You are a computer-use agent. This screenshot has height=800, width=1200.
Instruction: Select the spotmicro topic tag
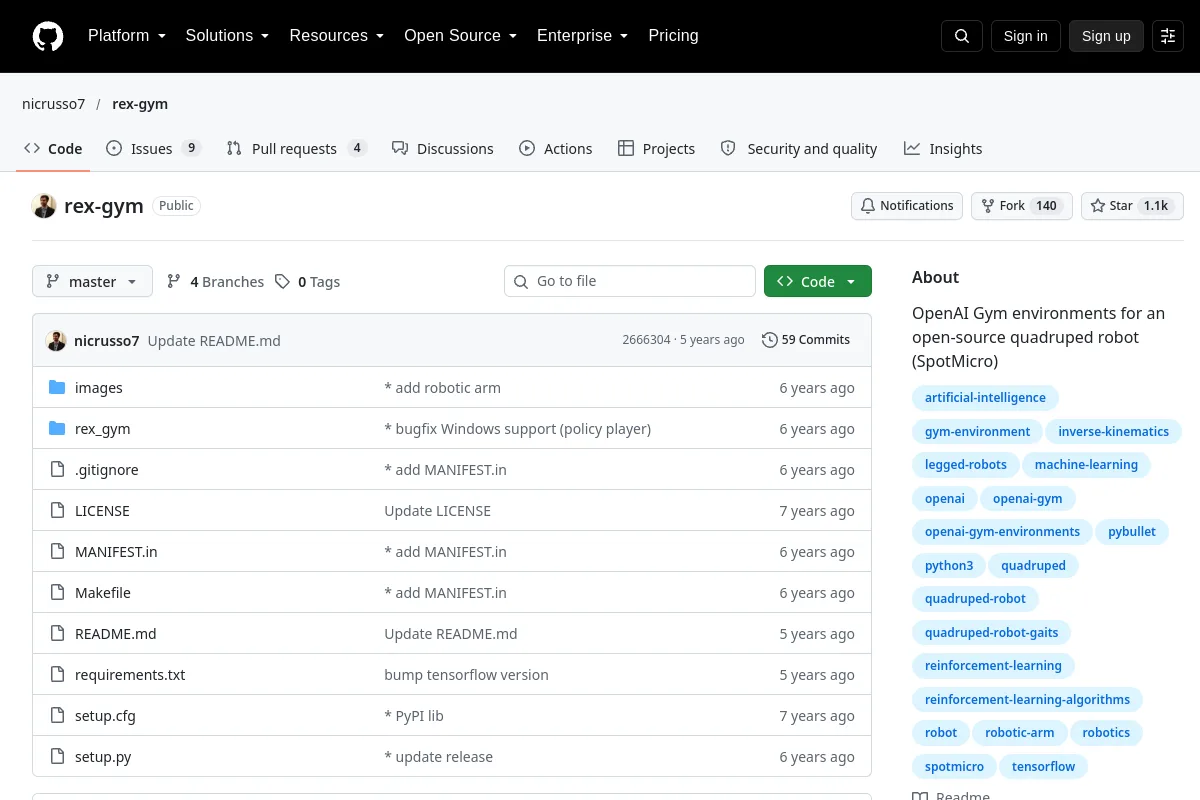954,767
